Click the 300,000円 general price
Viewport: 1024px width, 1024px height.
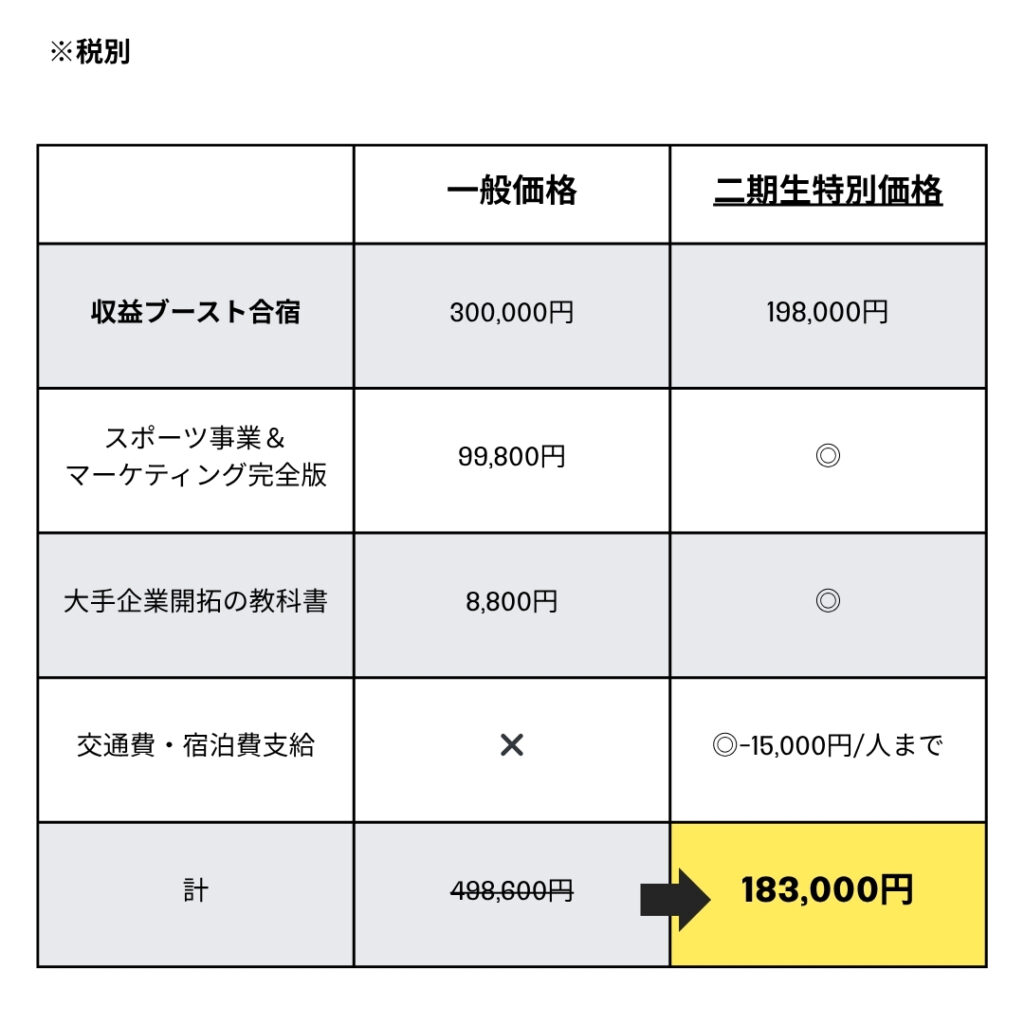(511, 312)
